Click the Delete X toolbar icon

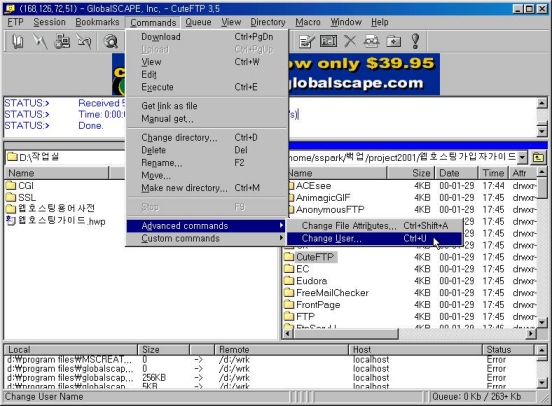[350, 41]
